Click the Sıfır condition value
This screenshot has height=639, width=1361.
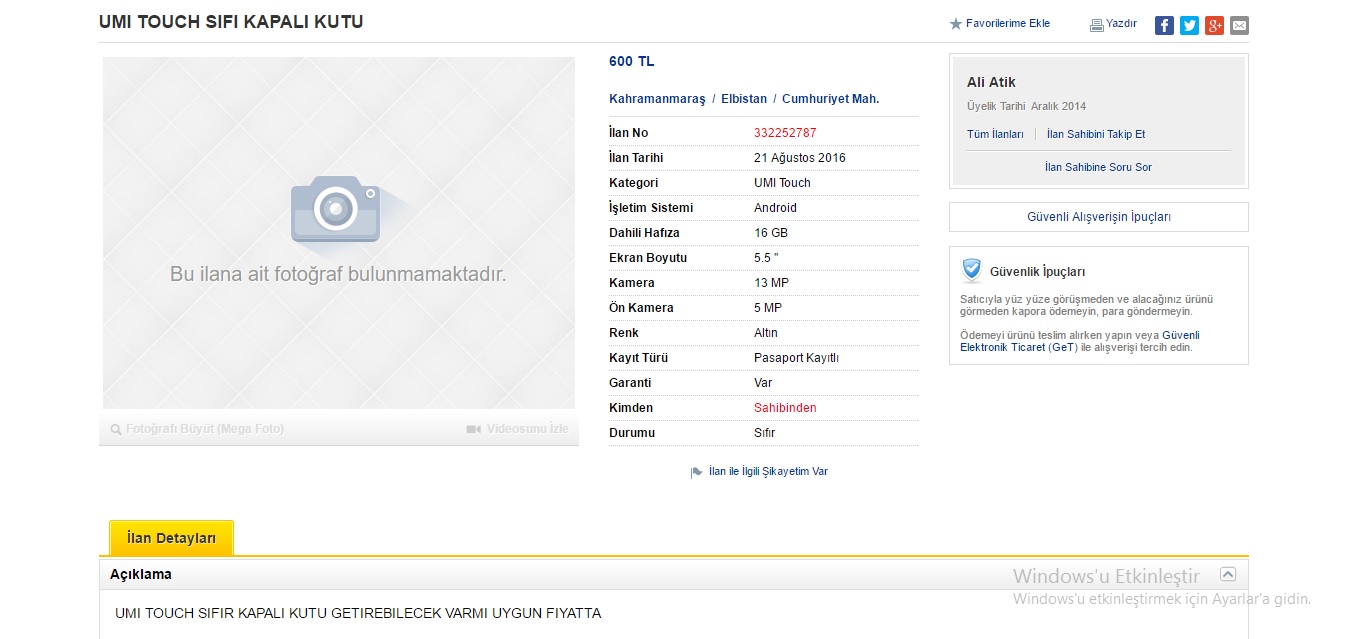tap(764, 433)
